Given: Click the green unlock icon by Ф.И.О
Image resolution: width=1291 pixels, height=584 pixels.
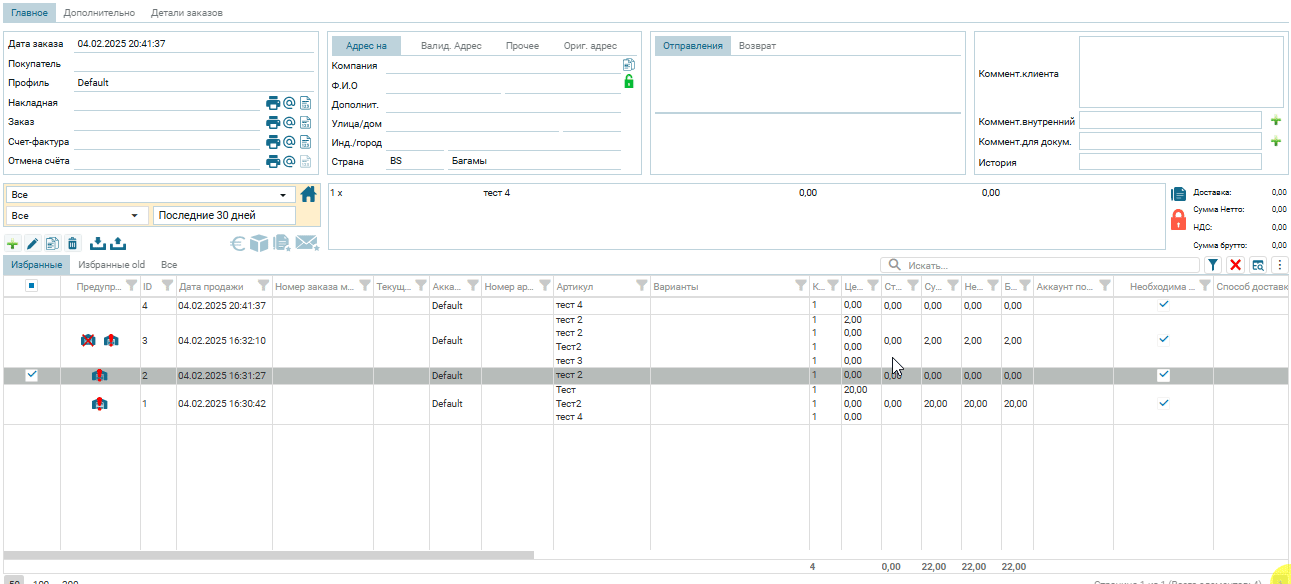Looking at the screenshot, I should point(629,82).
